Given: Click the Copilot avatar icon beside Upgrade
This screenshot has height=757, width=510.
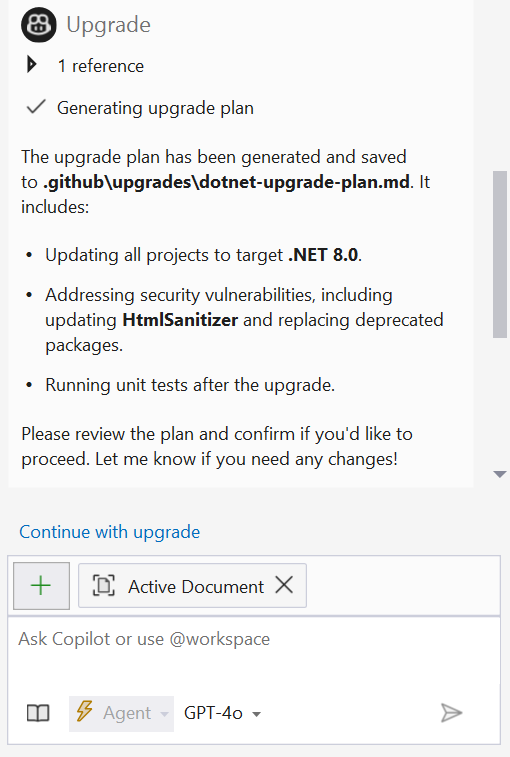Looking at the screenshot, I should click(x=39, y=25).
